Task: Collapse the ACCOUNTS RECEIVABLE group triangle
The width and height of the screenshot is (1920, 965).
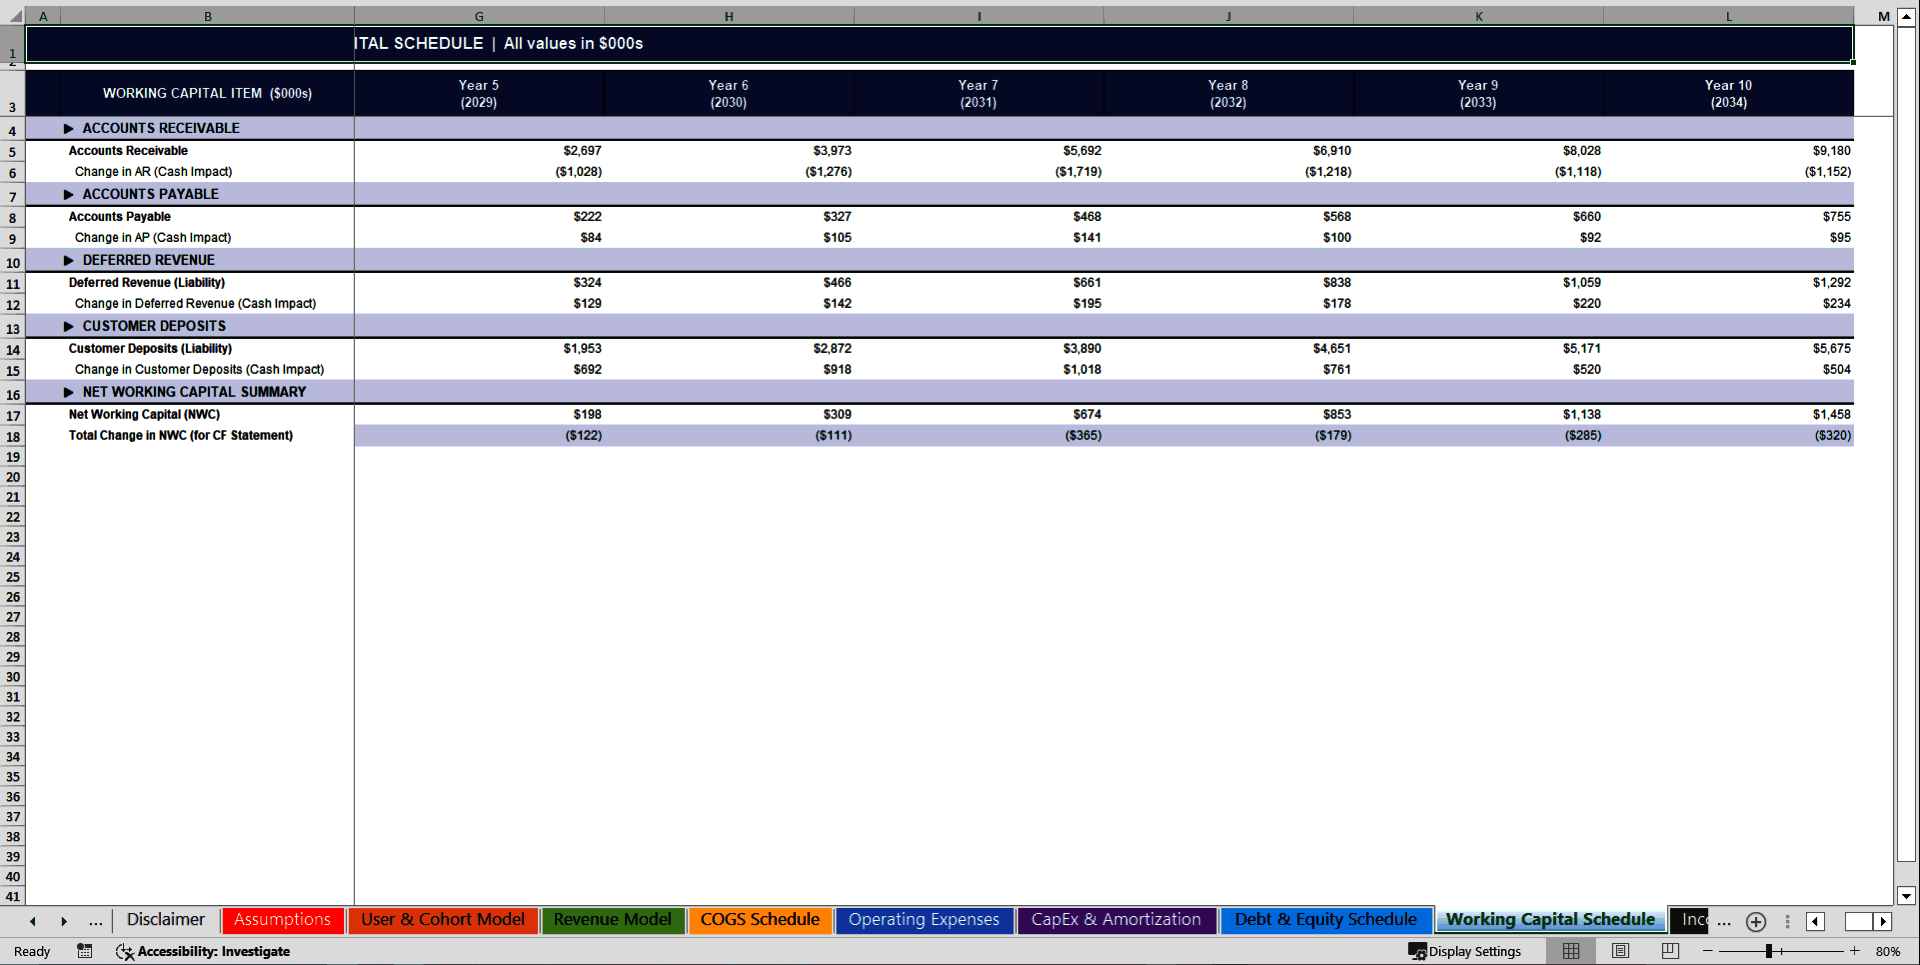Action: tap(67, 128)
